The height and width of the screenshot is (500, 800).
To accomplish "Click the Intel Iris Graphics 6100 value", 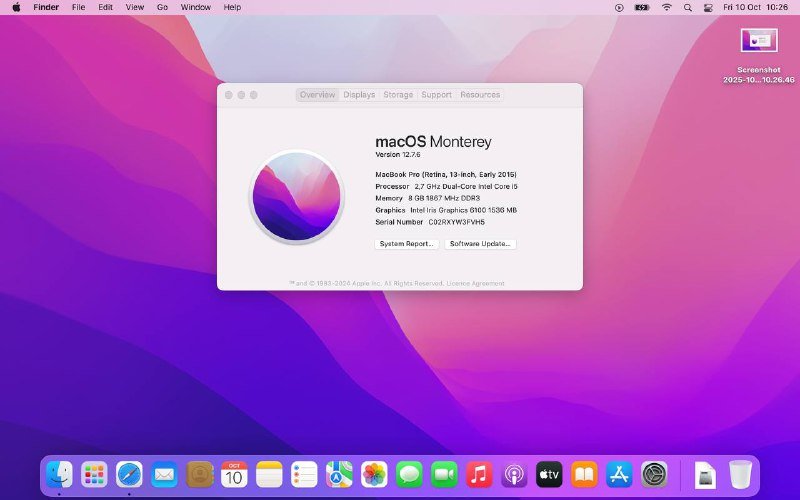I will coord(463,210).
